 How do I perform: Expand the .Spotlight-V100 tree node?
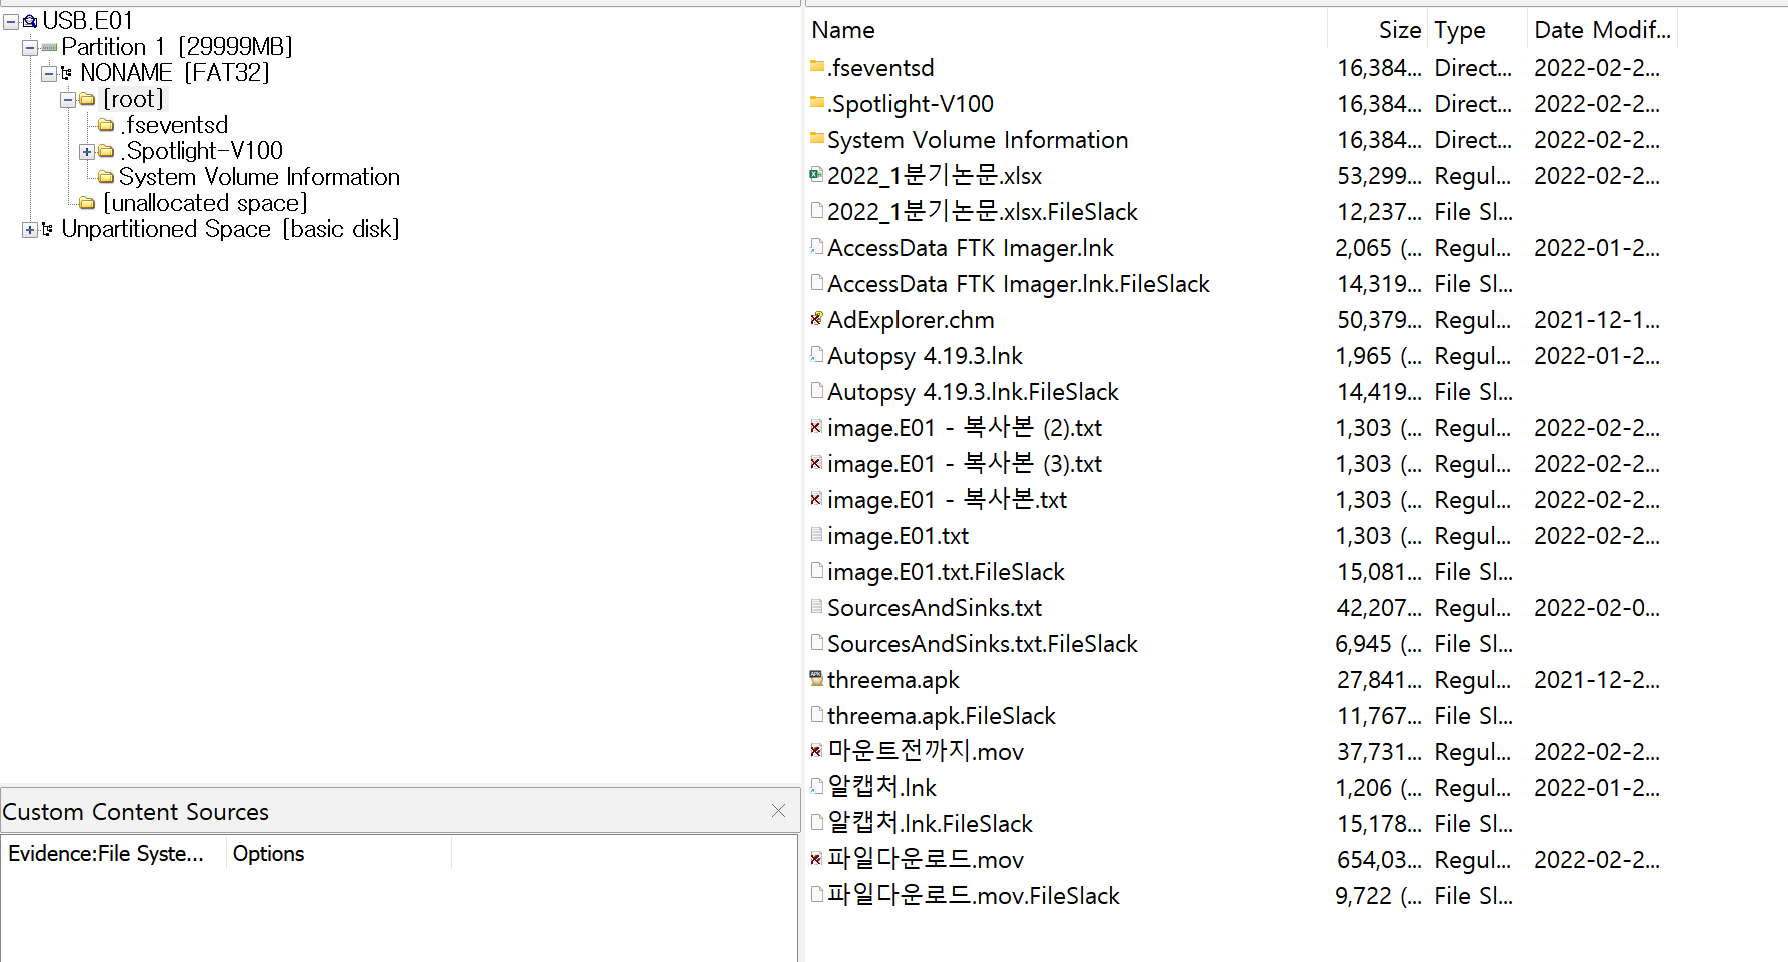(87, 151)
